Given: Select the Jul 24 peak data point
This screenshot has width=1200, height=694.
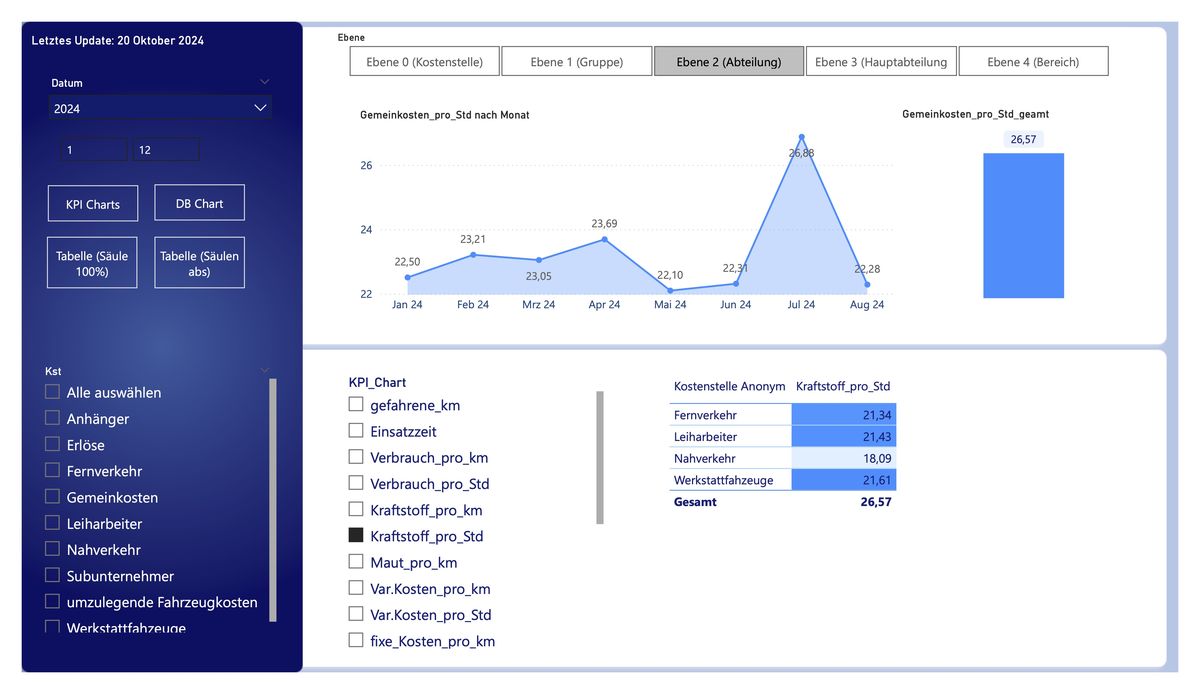Looking at the screenshot, I should tap(801, 137).
